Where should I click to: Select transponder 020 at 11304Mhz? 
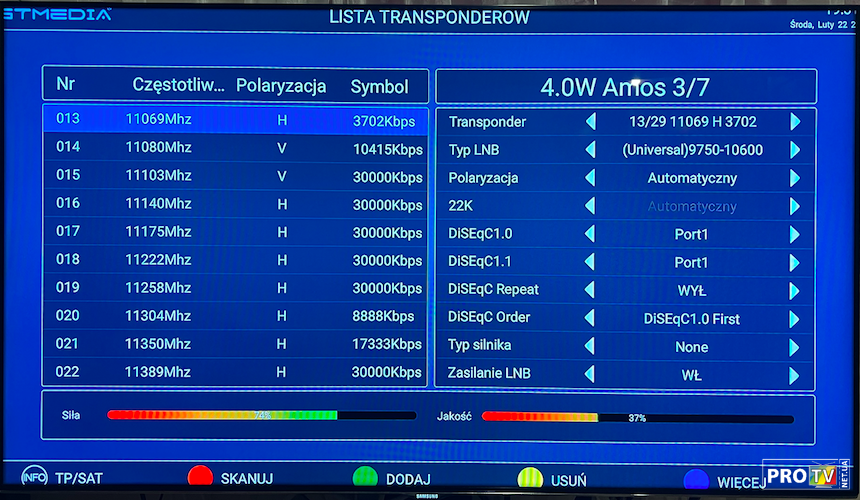coord(236,316)
